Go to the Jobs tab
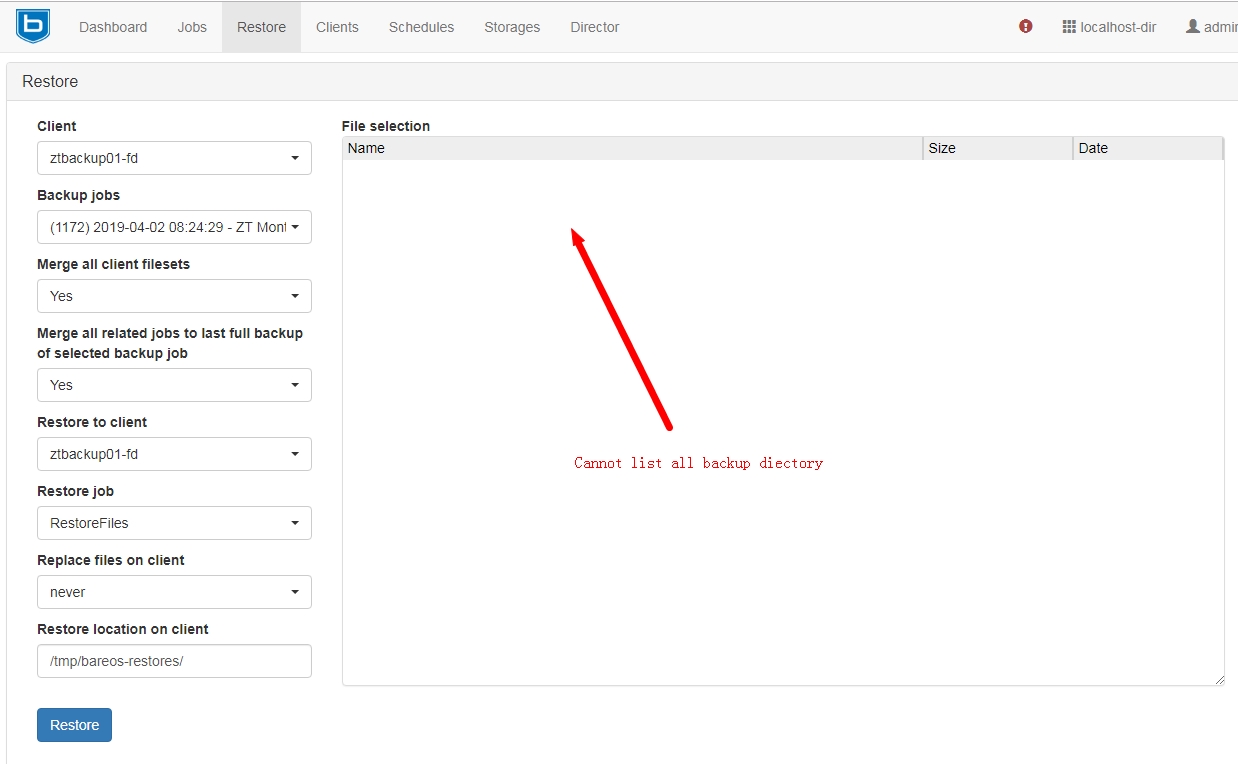 tap(192, 27)
